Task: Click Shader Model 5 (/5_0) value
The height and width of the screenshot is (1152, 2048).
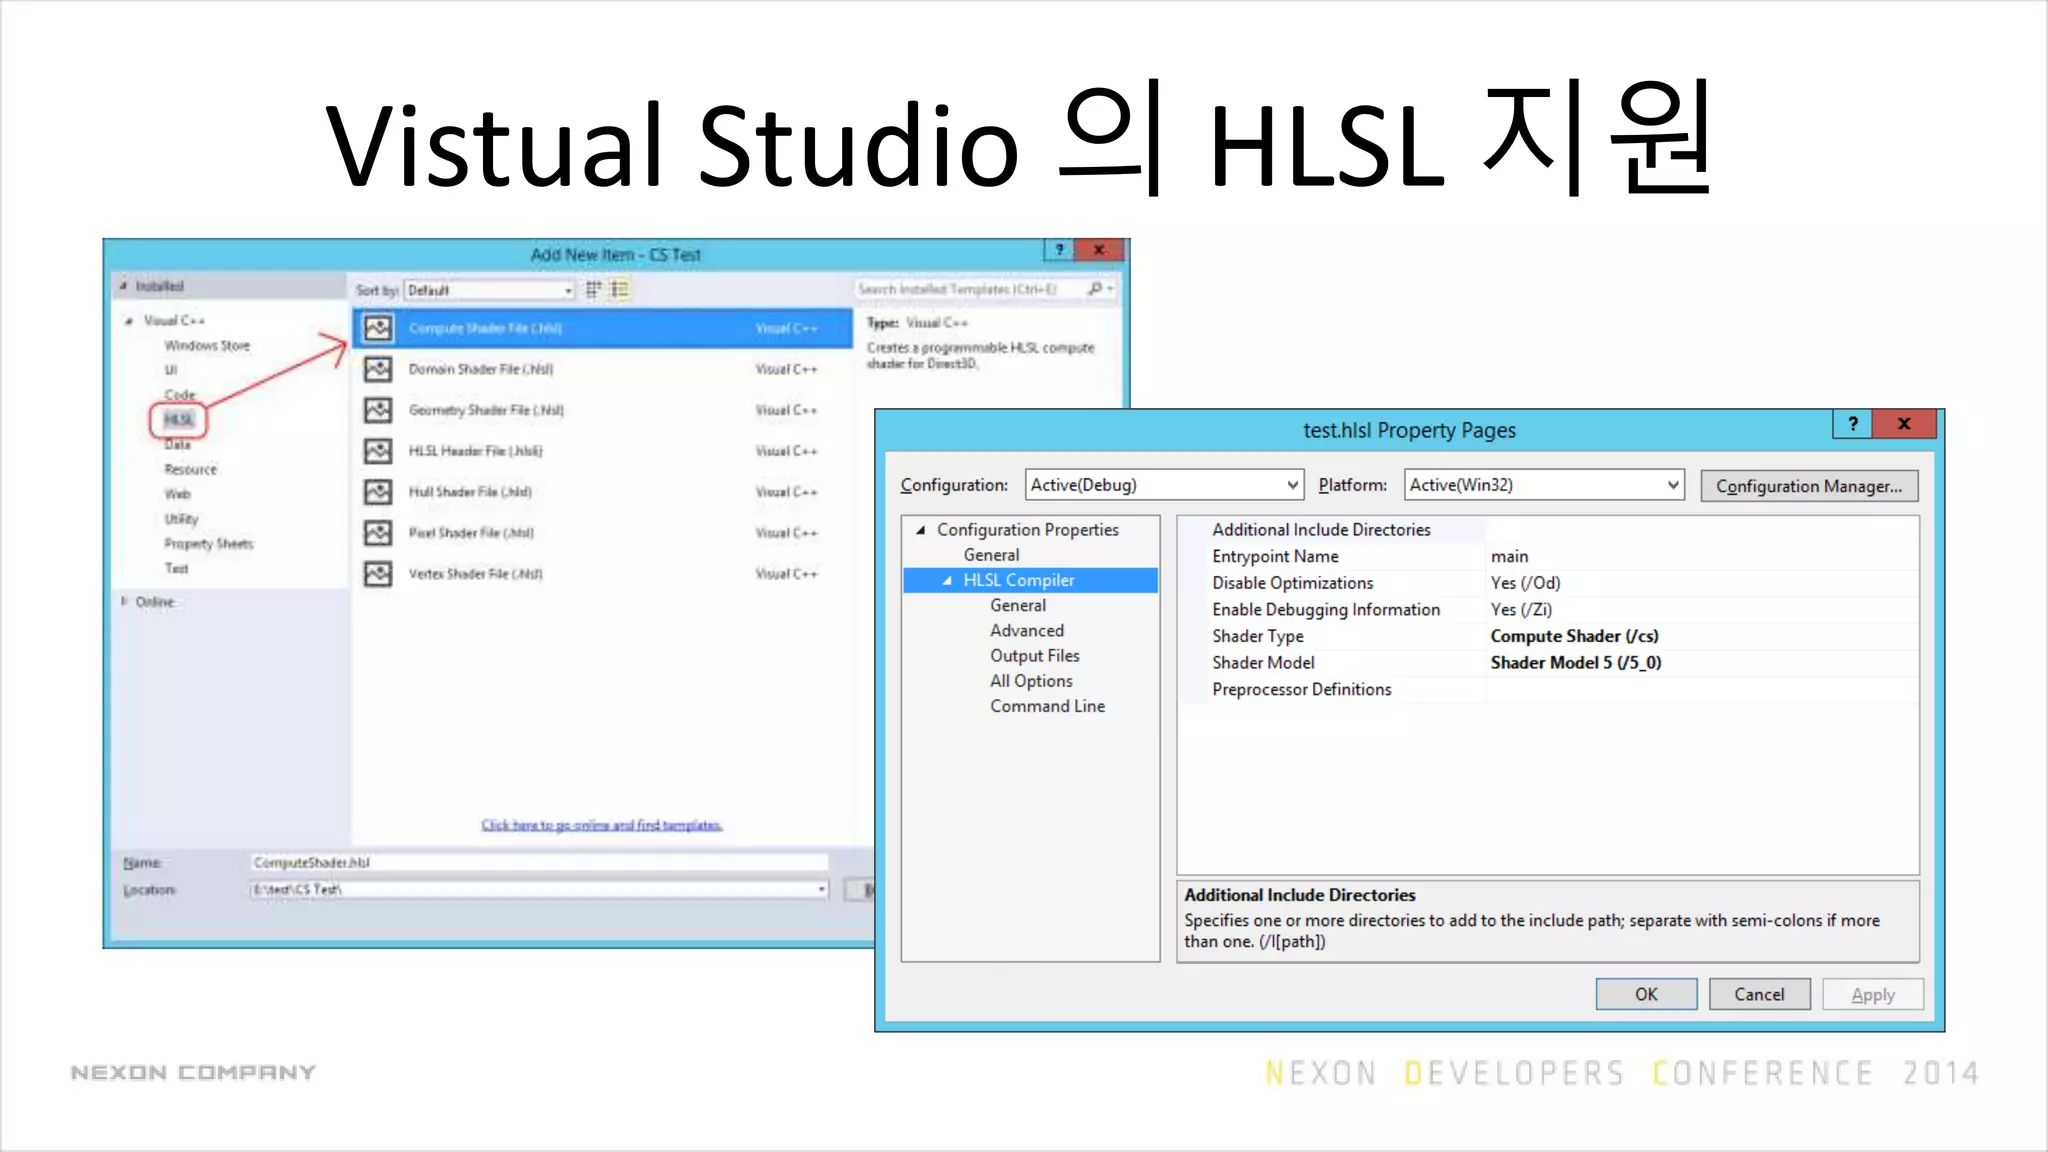Action: tap(1576, 663)
